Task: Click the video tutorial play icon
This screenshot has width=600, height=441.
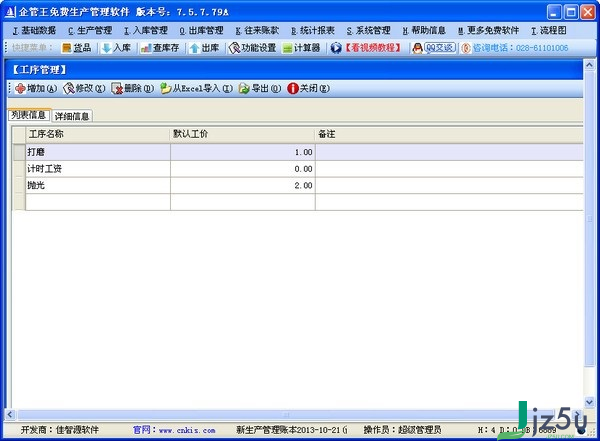Action: click(336, 48)
